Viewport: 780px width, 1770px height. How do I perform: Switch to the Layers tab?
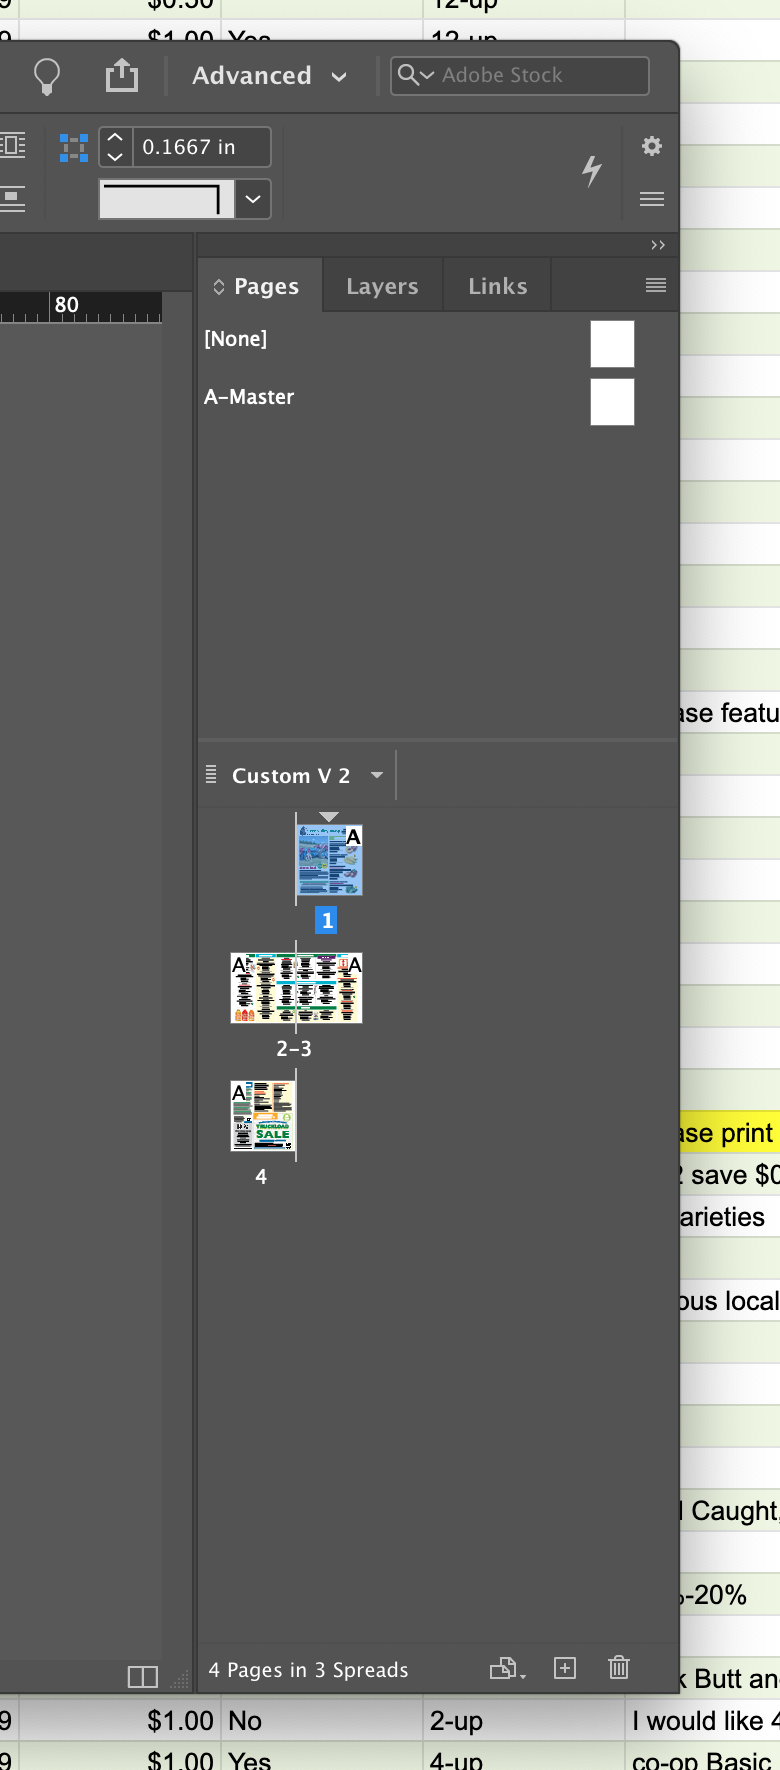[381, 285]
